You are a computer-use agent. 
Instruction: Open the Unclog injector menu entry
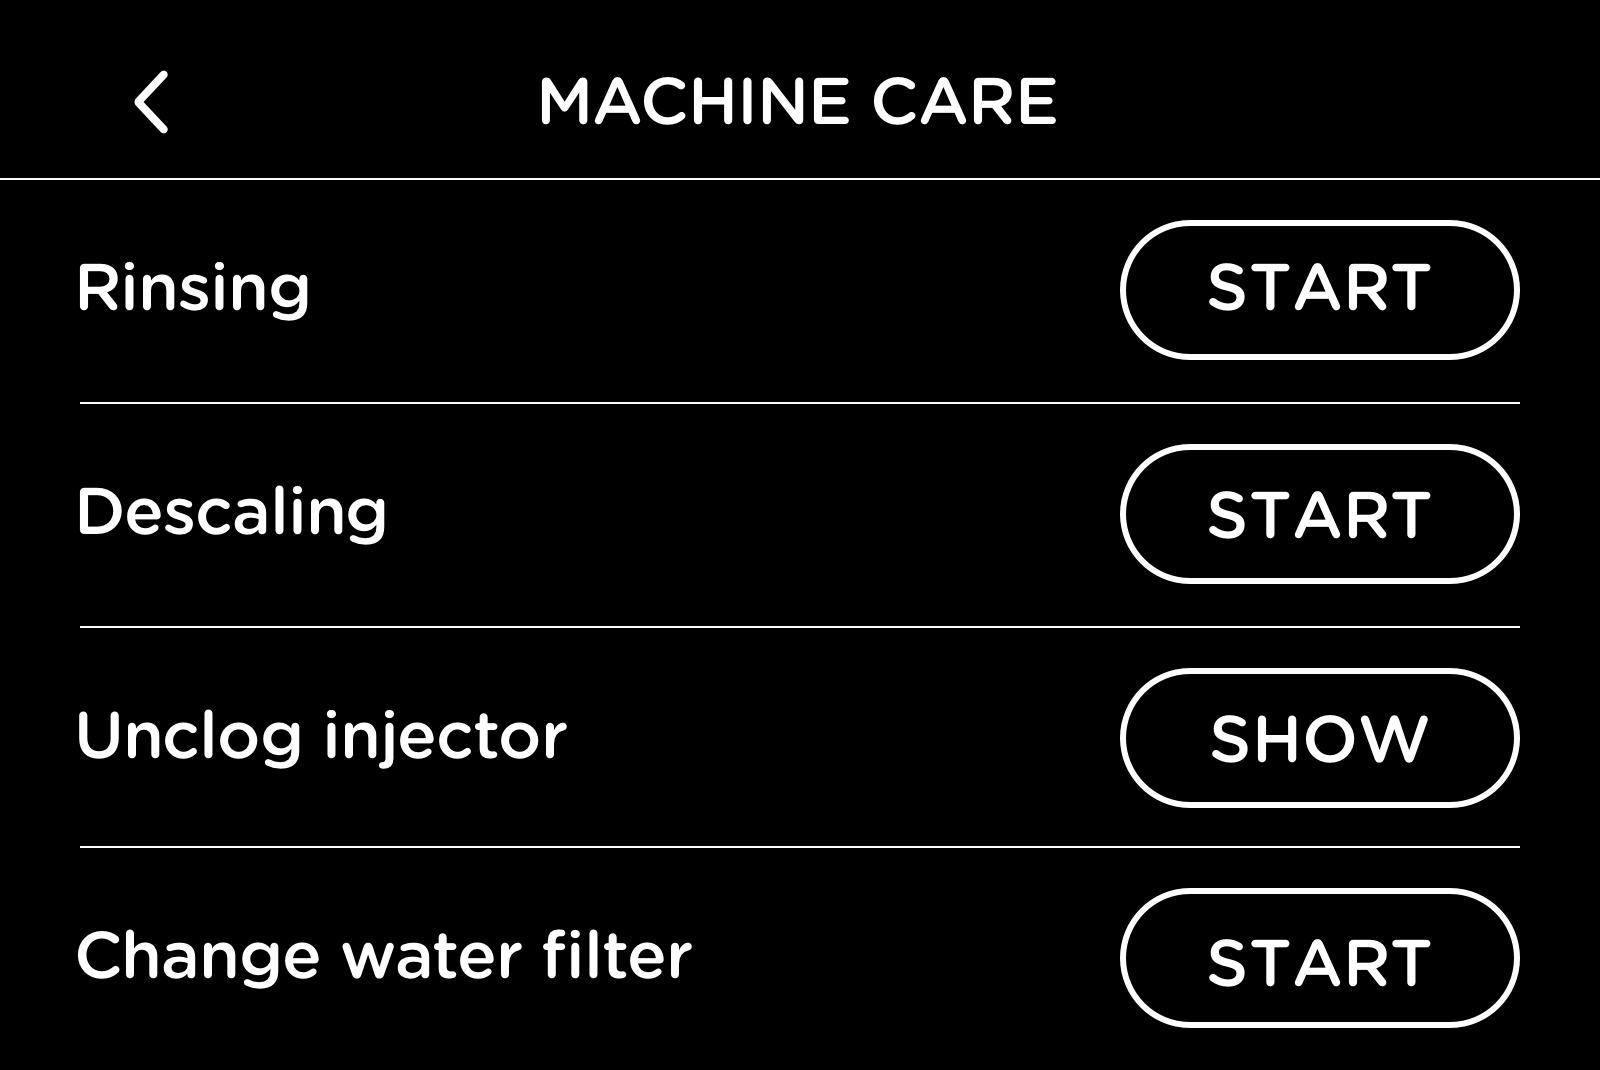(x=321, y=736)
